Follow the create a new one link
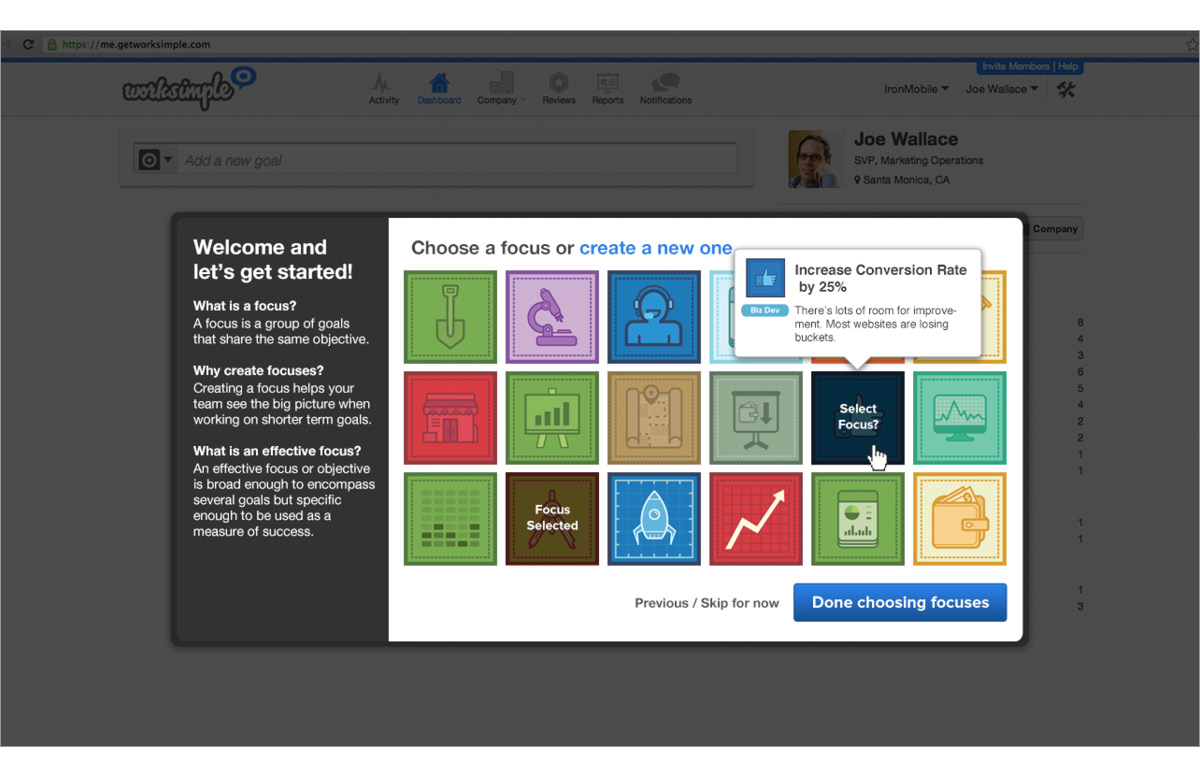The width and height of the screenshot is (1200, 777). pos(656,248)
